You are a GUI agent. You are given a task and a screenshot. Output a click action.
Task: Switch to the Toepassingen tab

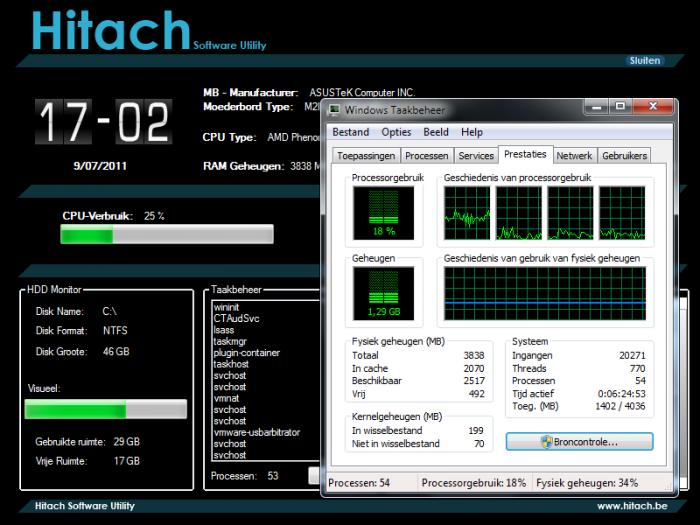click(366, 156)
